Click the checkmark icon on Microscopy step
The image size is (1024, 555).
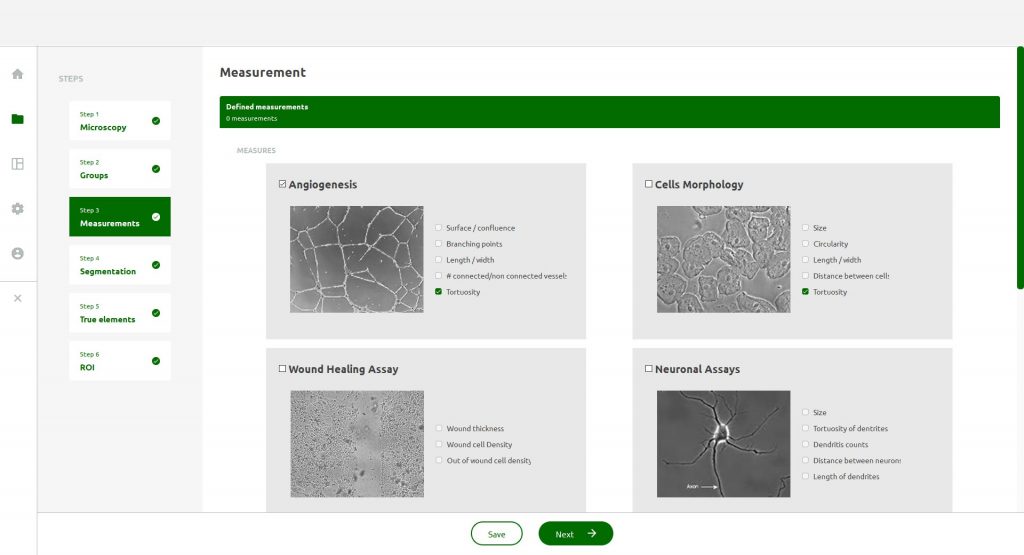pyautogui.click(x=155, y=121)
